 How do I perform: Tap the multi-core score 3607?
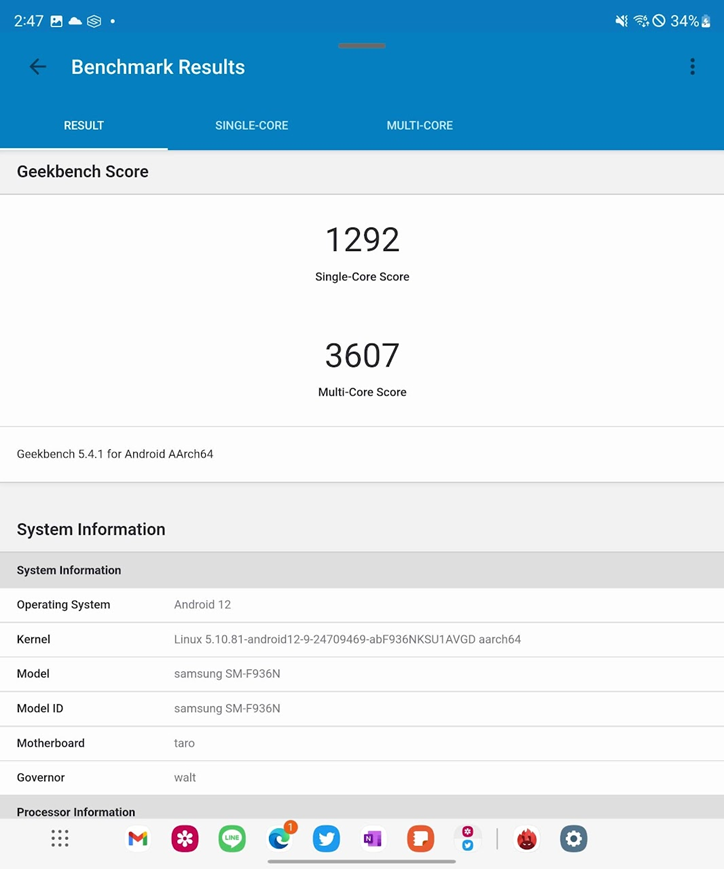click(x=362, y=356)
